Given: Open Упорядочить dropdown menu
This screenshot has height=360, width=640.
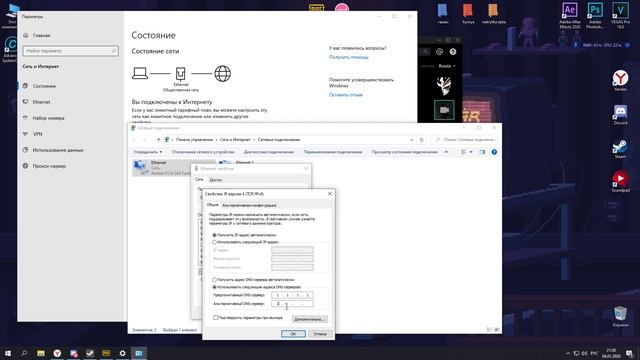Looking at the screenshot, I should tap(147, 152).
